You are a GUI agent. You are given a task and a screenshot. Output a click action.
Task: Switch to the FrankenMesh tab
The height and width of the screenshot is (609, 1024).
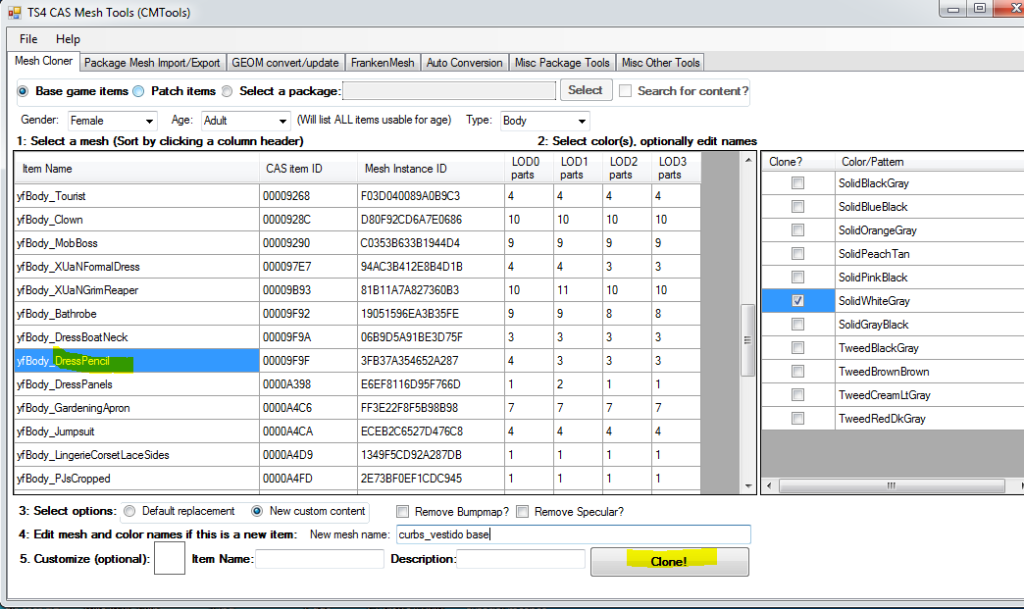tap(382, 62)
